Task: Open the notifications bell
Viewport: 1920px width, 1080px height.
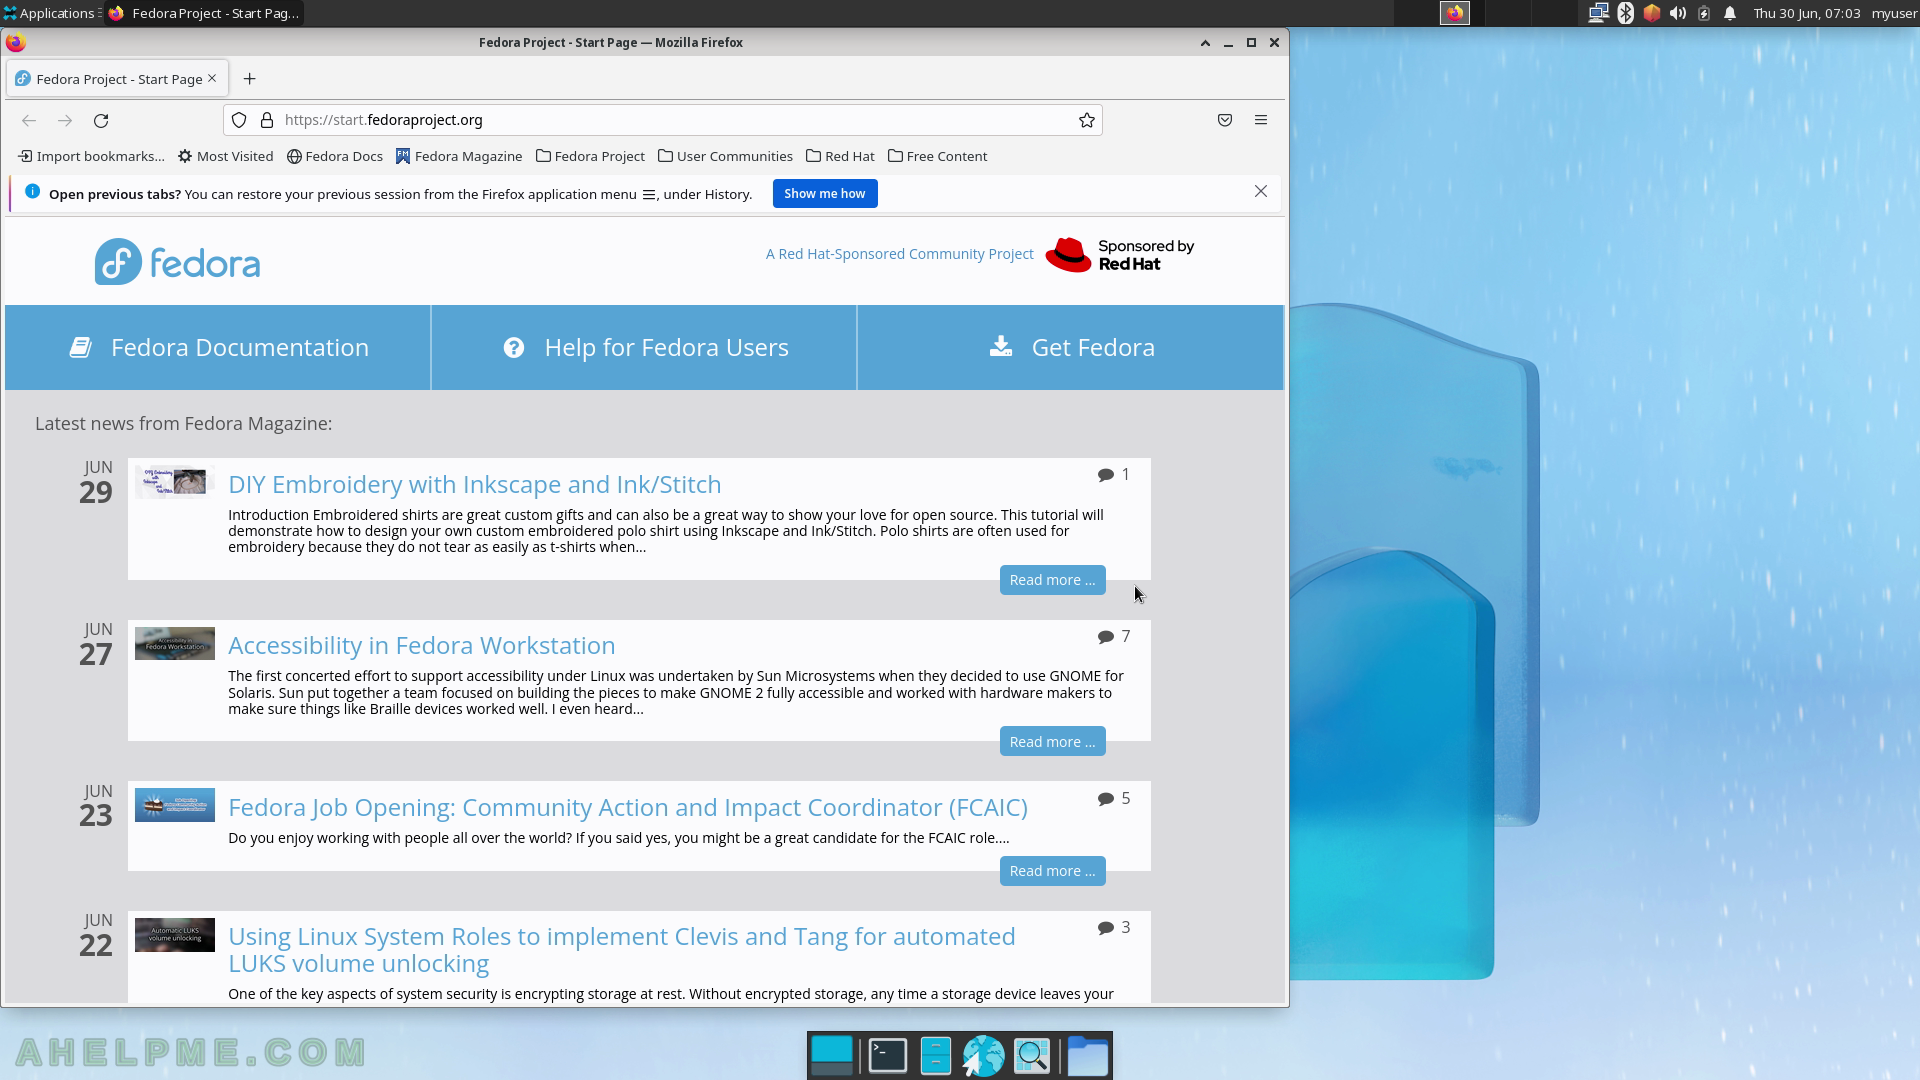Action: (1730, 13)
